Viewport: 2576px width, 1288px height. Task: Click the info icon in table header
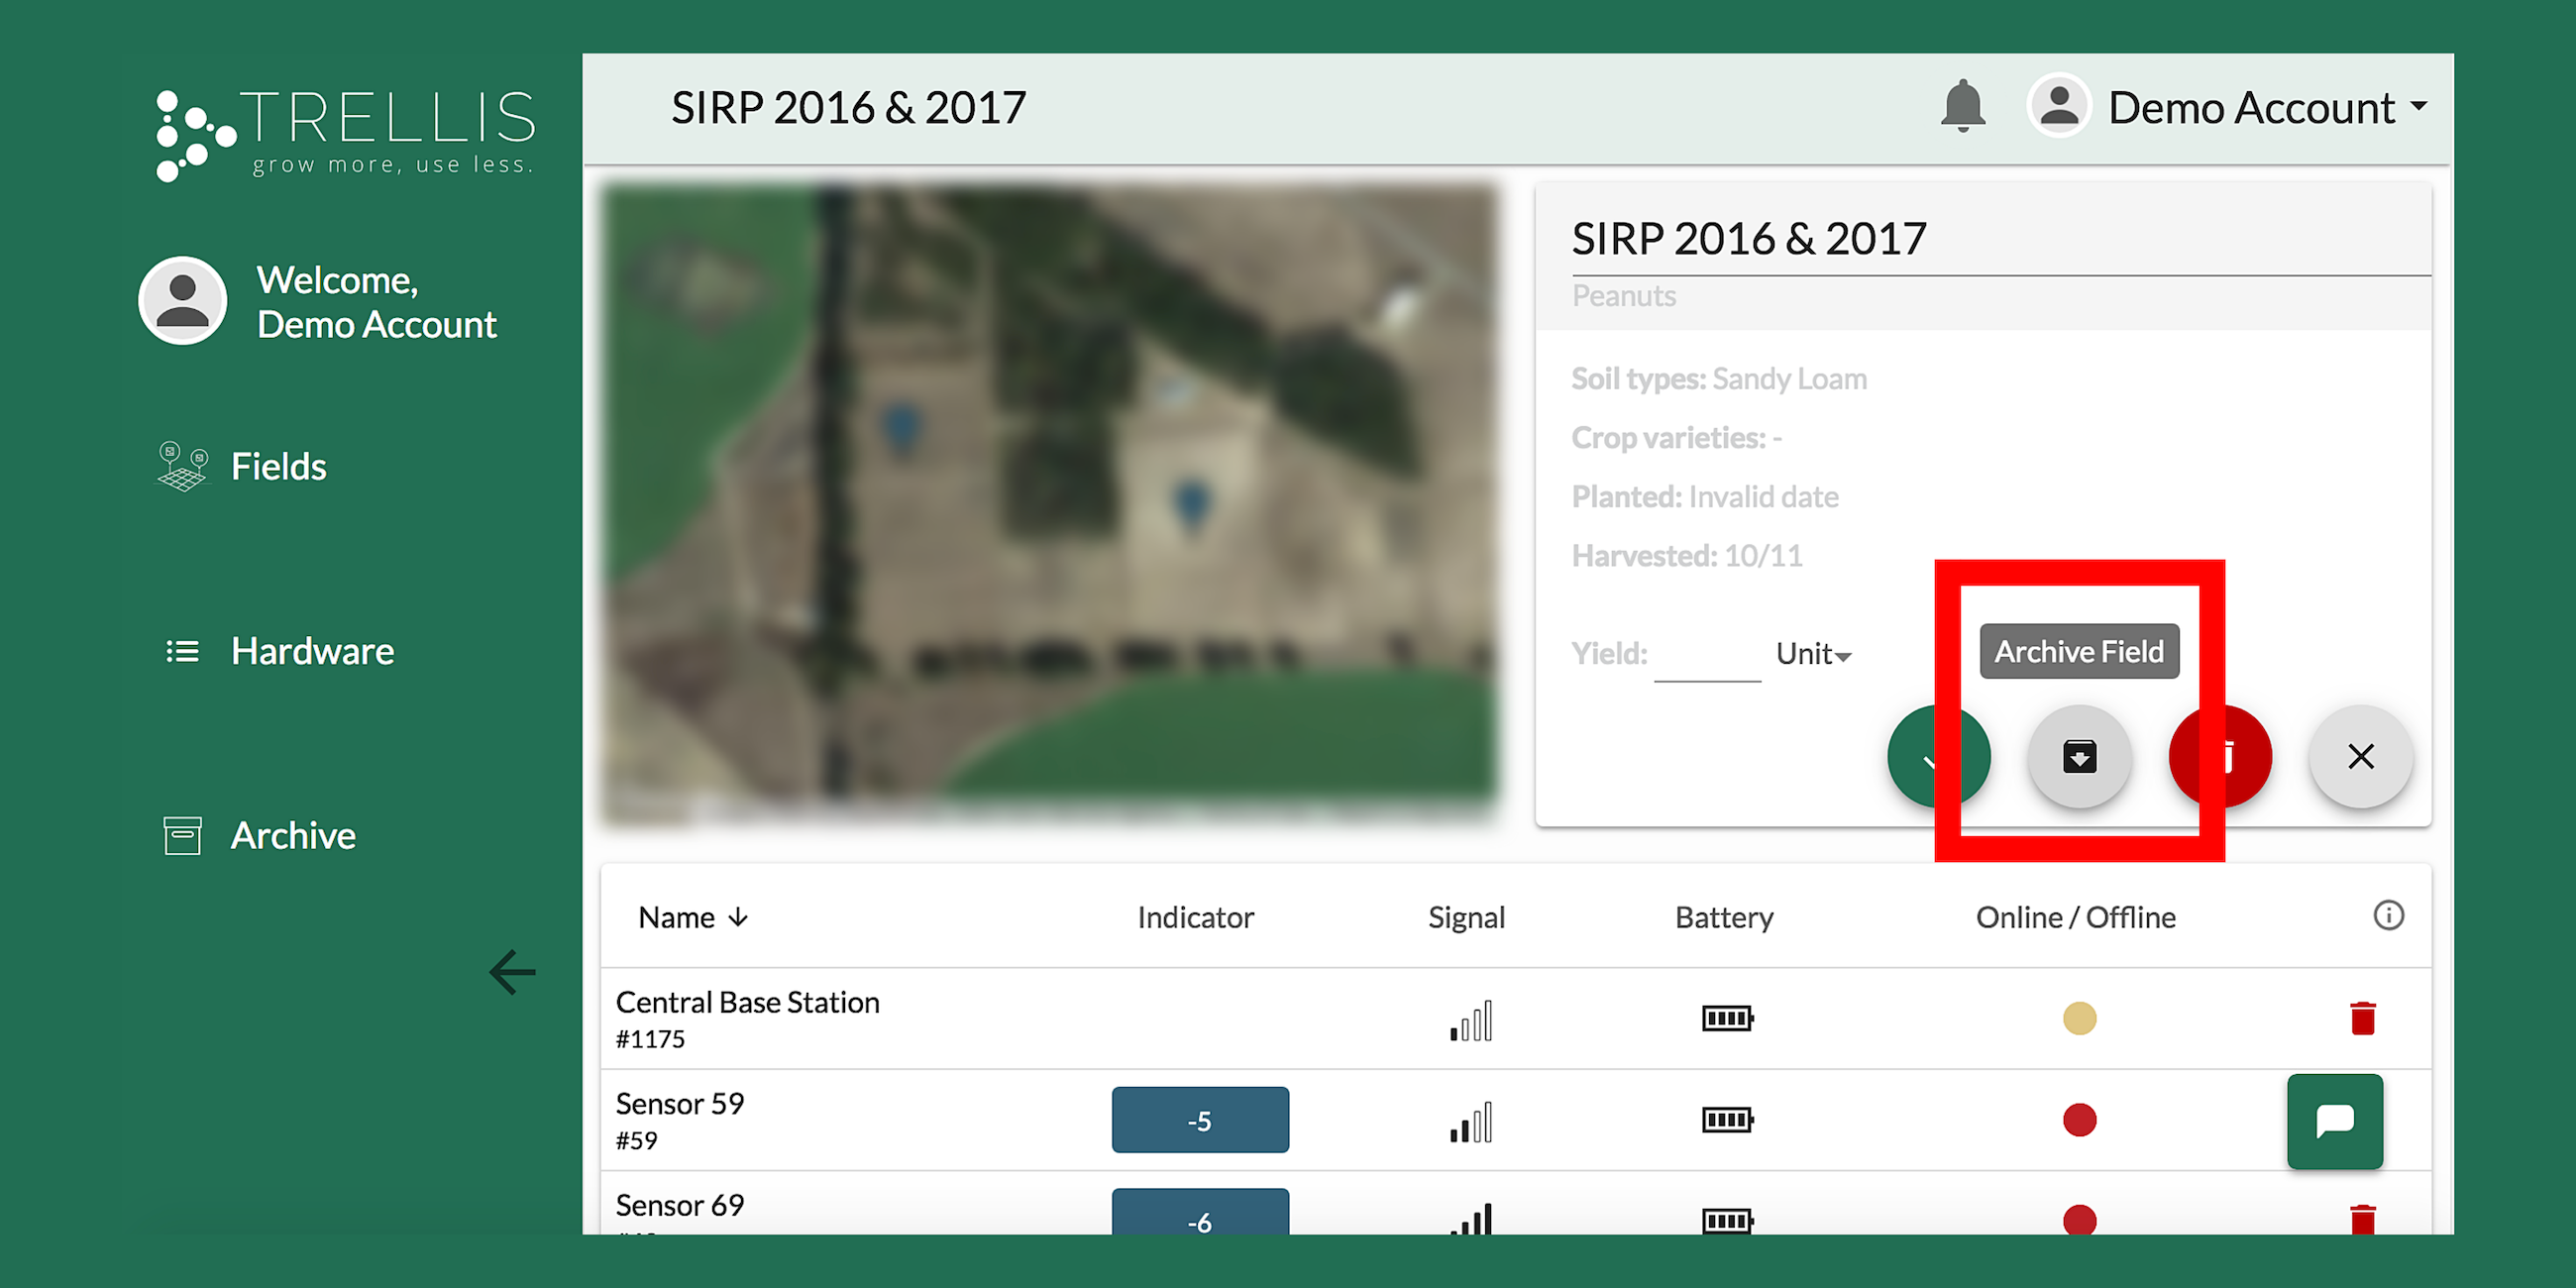pos(2388,915)
